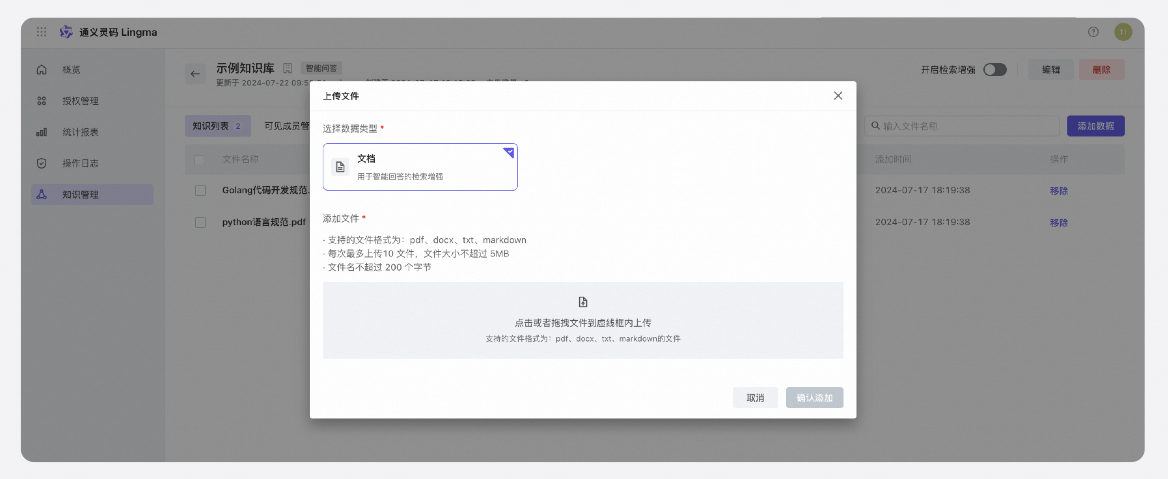Click the 智能问答 tag
Screen dimensions: 1168x479
(x=321, y=68)
